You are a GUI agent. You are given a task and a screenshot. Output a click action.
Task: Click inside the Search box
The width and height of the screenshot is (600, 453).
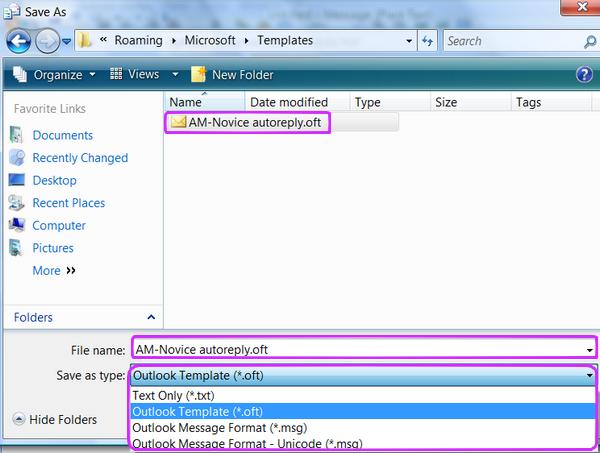pyautogui.click(x=513, y=41)
